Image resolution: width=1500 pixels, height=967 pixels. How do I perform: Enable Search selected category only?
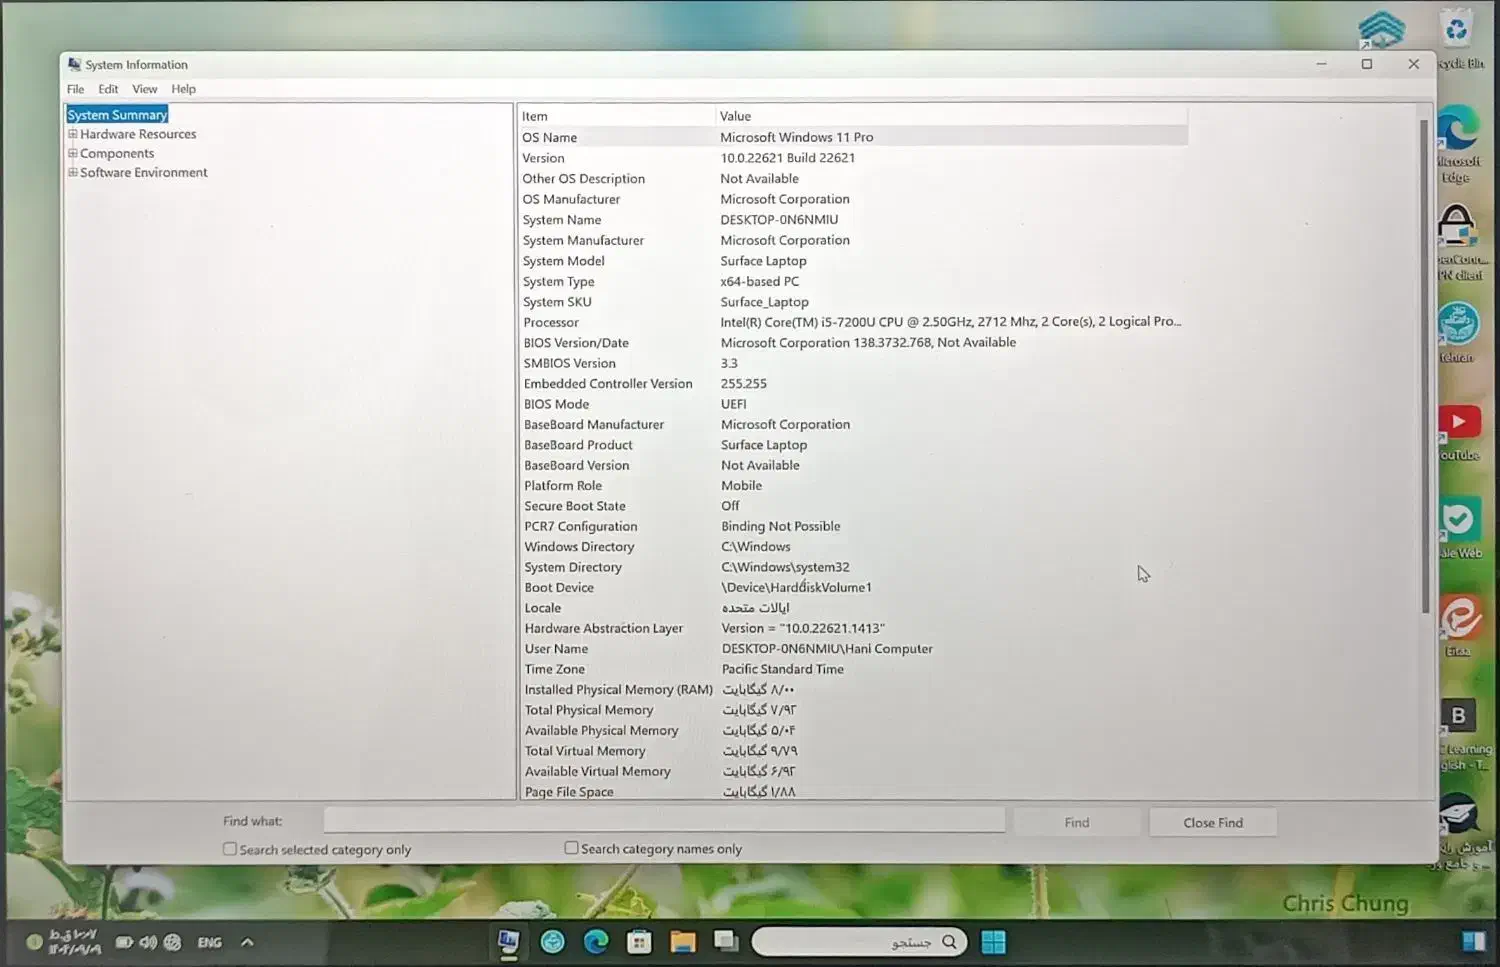(x=230, y=848)
